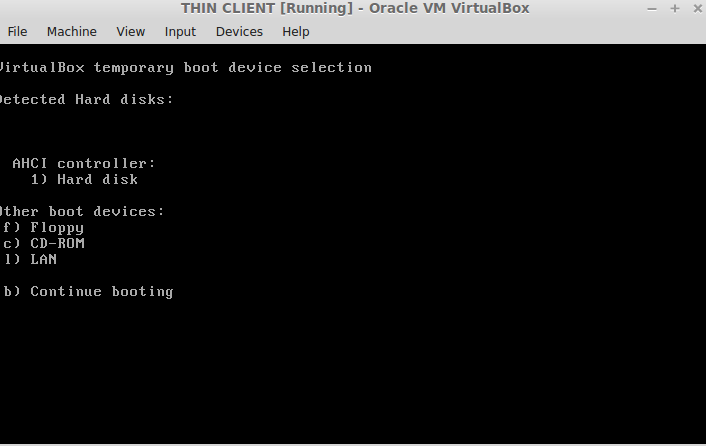Image resolution: width=706 pixels, height=446 pixels.
Task: Open the Machine menu
Action: [x=72, y=32]
